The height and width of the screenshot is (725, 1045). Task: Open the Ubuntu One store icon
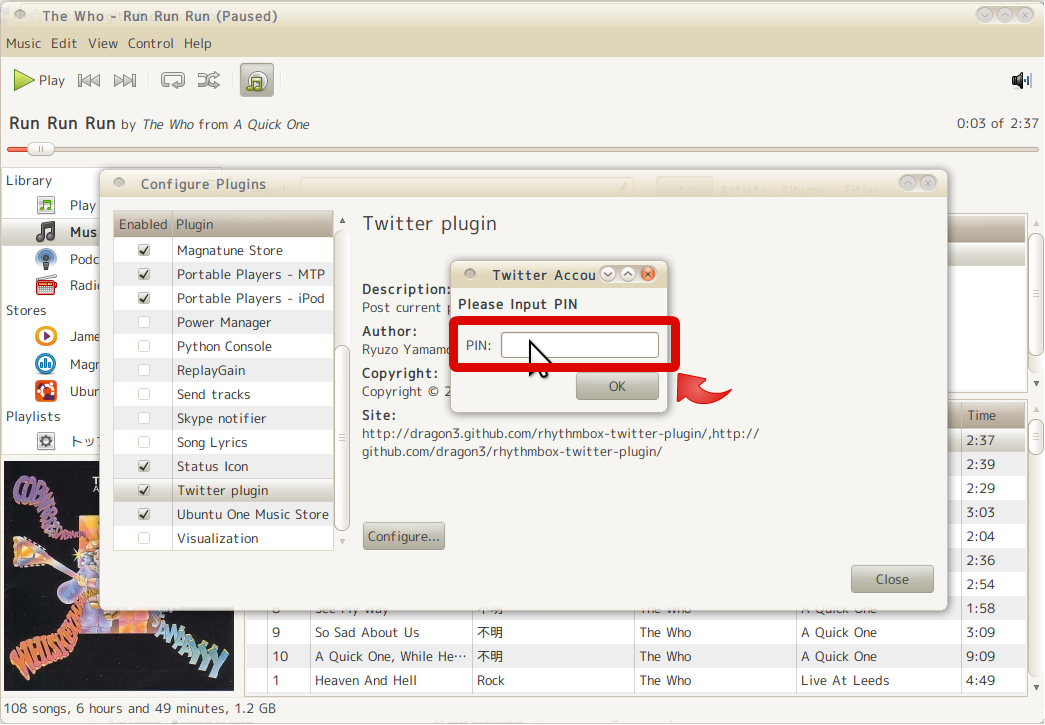(45, 391)
